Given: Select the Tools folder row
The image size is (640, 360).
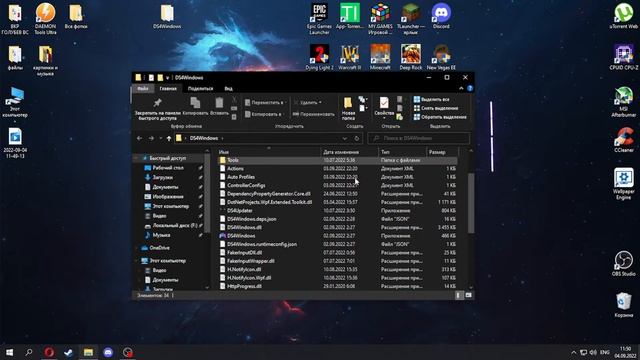Looking at the screenshot, I should coord(337,160).
